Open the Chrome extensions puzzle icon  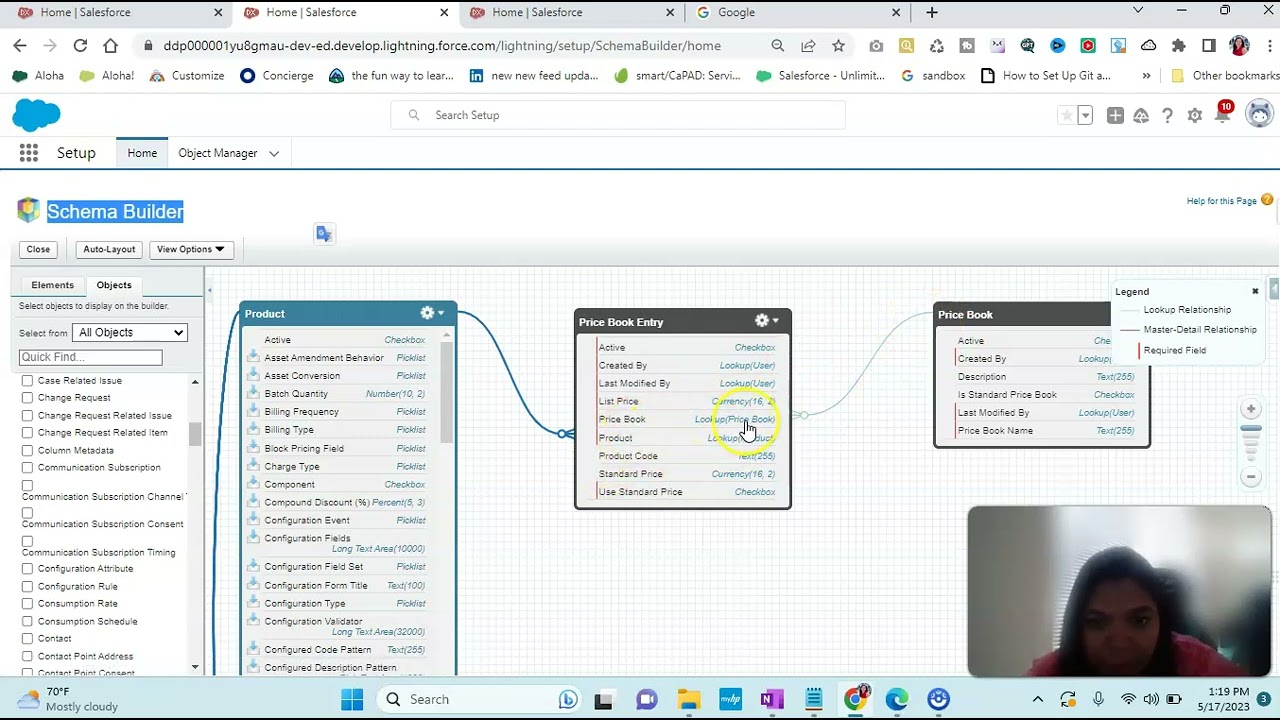pos(1178,45)
